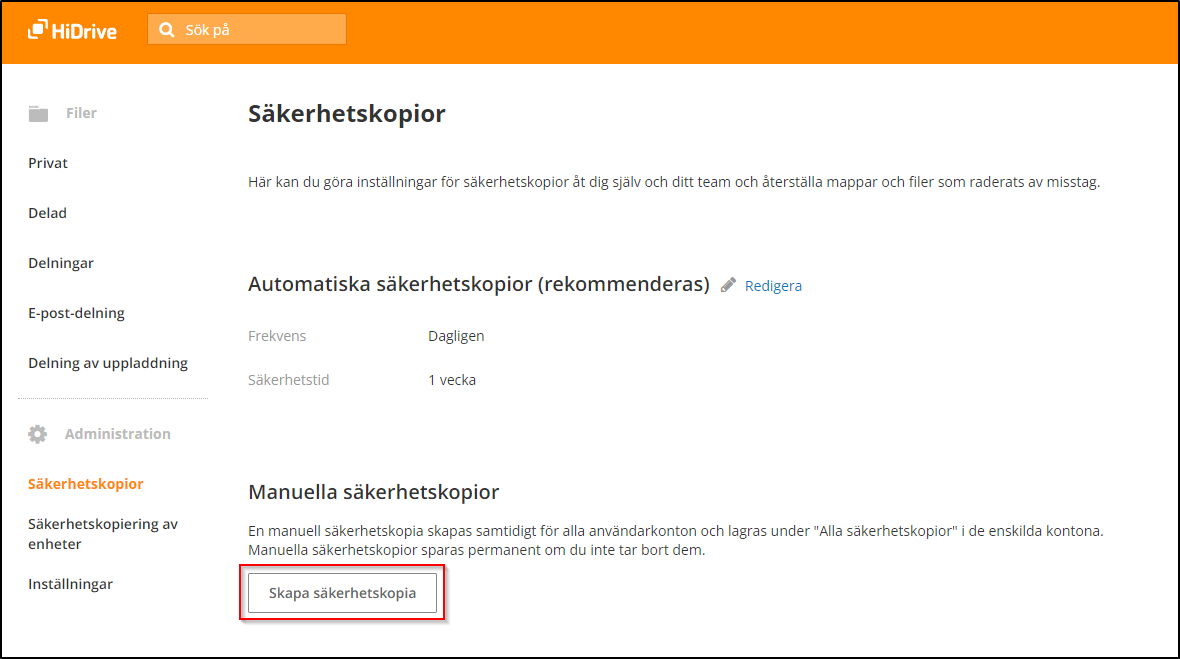
Task: Open Delning av uppladdning
Action: pyautogui.click(x=108, y=363)
